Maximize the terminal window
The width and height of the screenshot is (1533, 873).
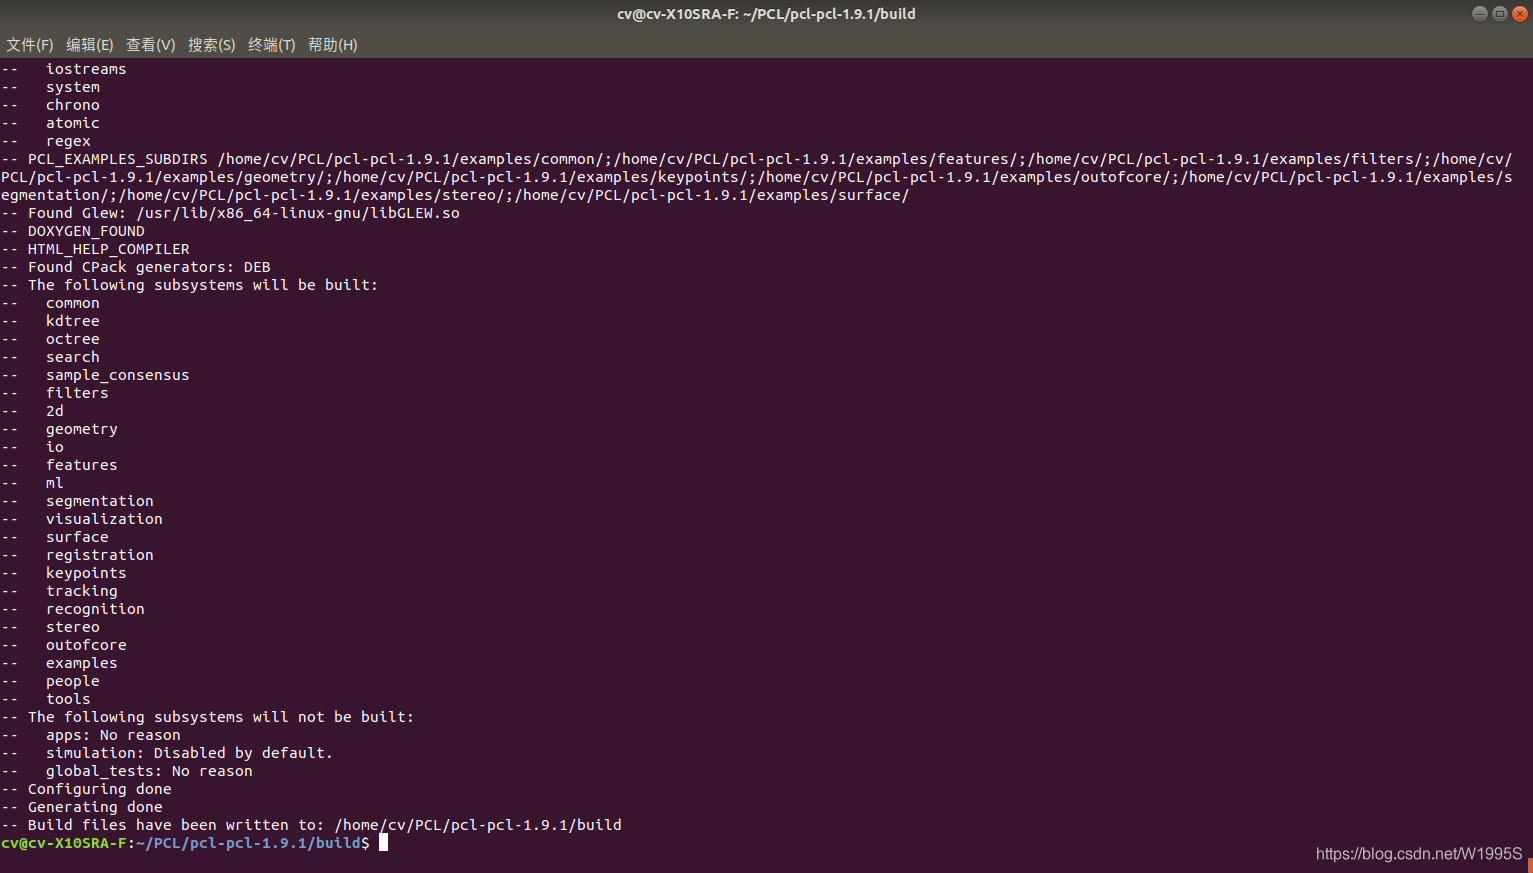pyautogui.click(x=1500, y=14)
